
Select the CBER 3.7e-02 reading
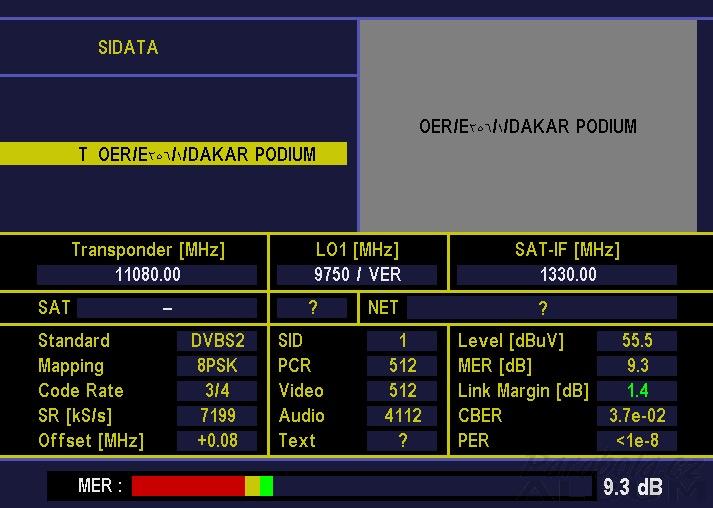636,415
